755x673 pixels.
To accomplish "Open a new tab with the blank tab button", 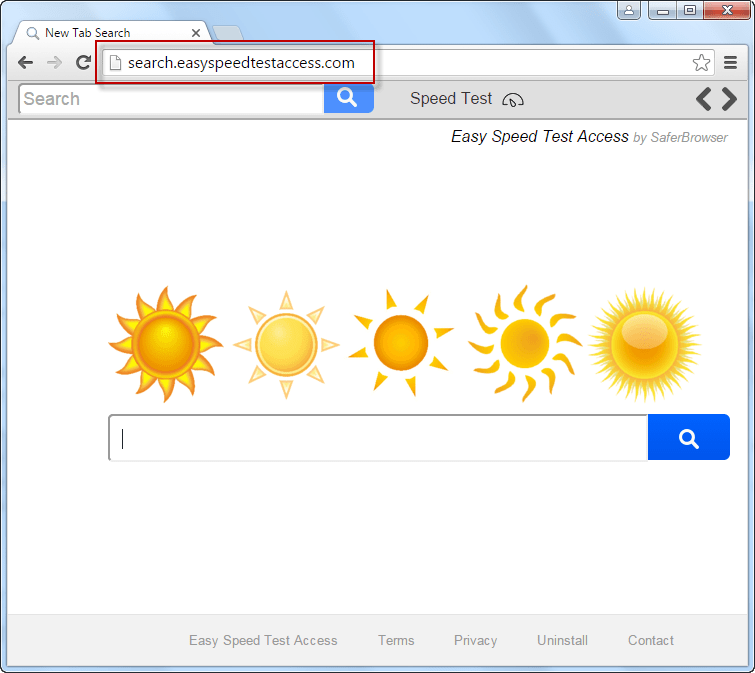I will tap(228, 33).
